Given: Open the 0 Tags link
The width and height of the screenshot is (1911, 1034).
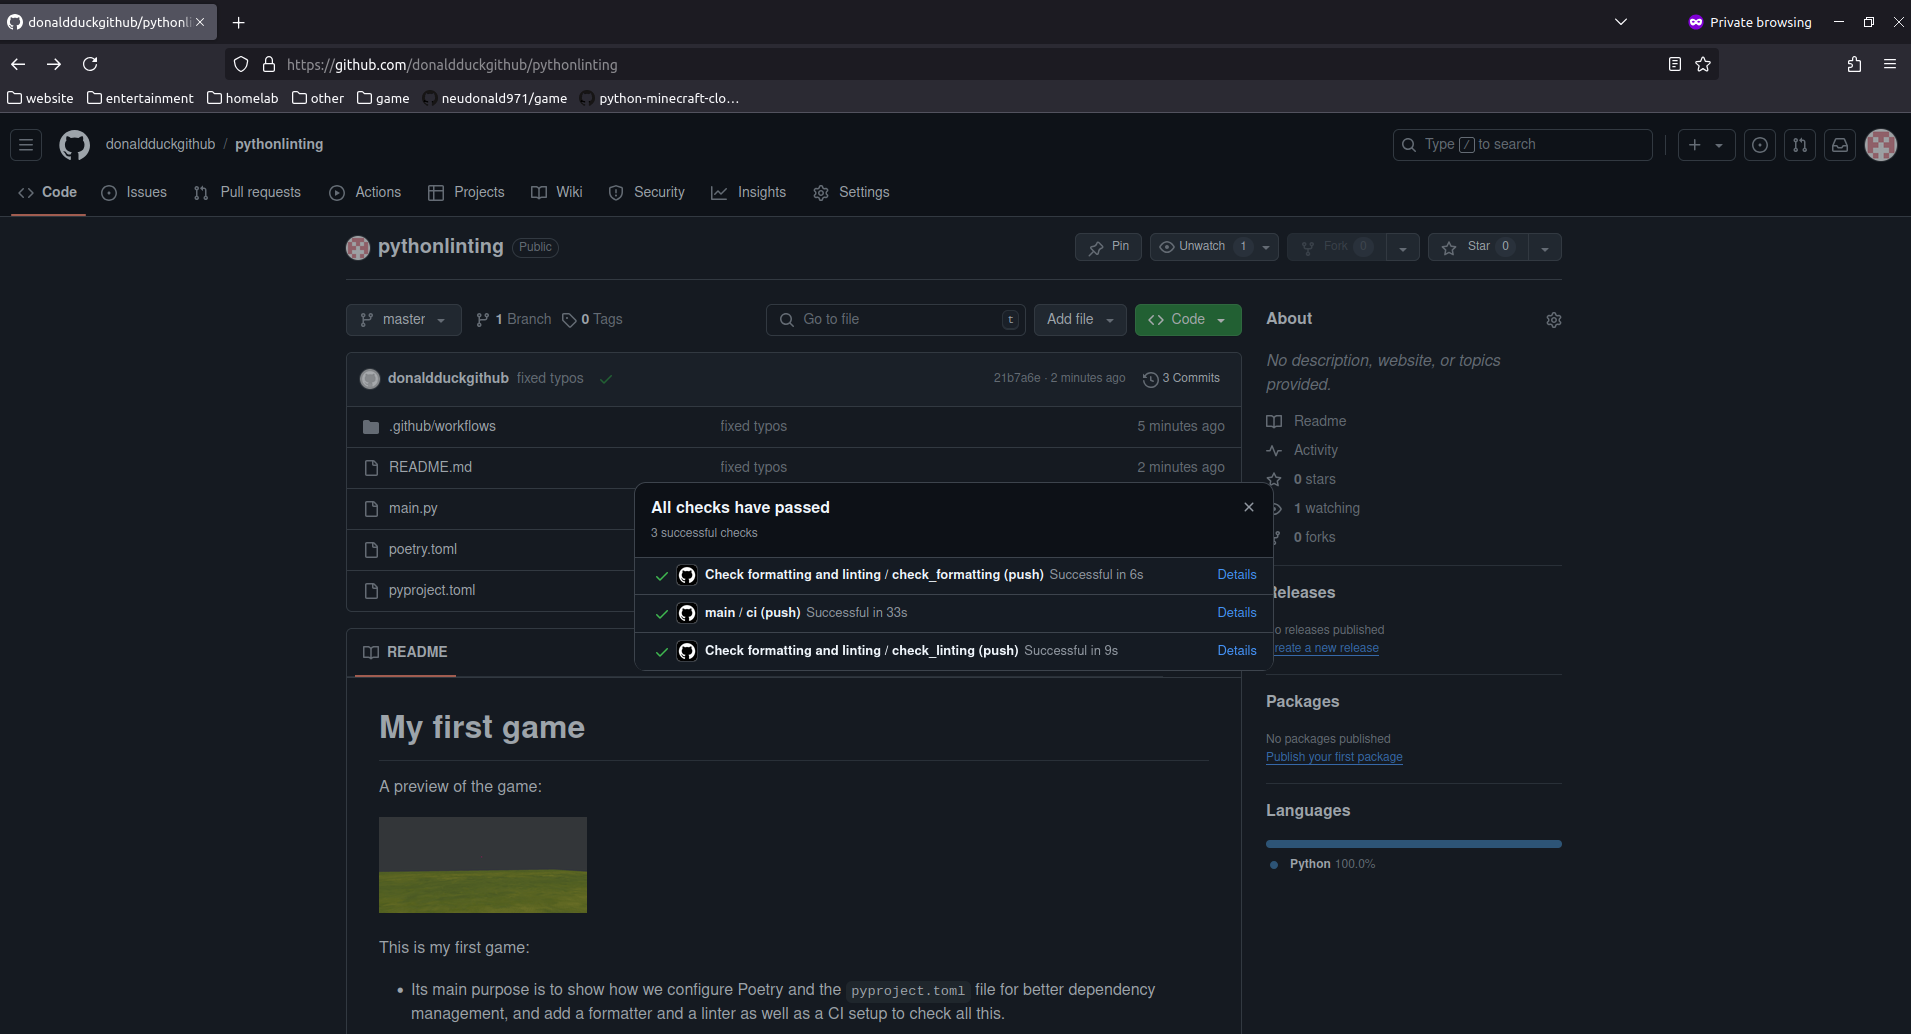Looking at the screenshot, I should [x=592, y=320].
